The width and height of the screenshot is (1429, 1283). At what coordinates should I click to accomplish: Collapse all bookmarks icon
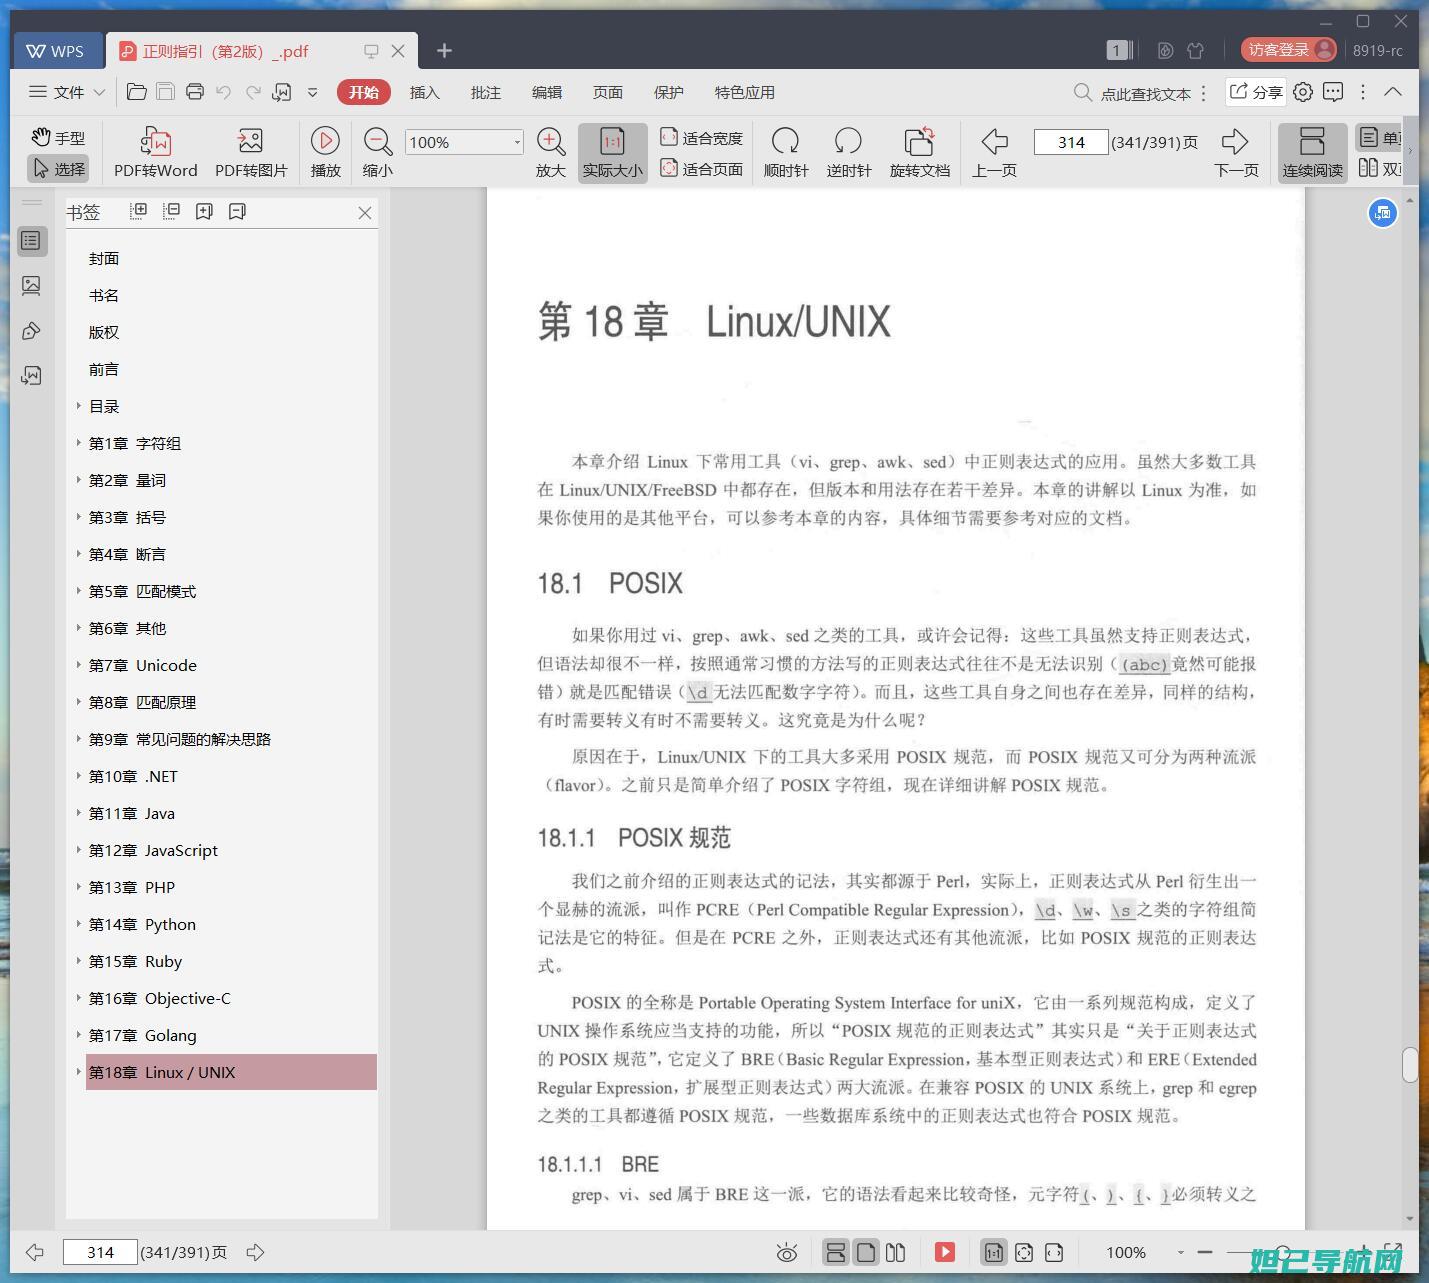click(x=172, y=211)
